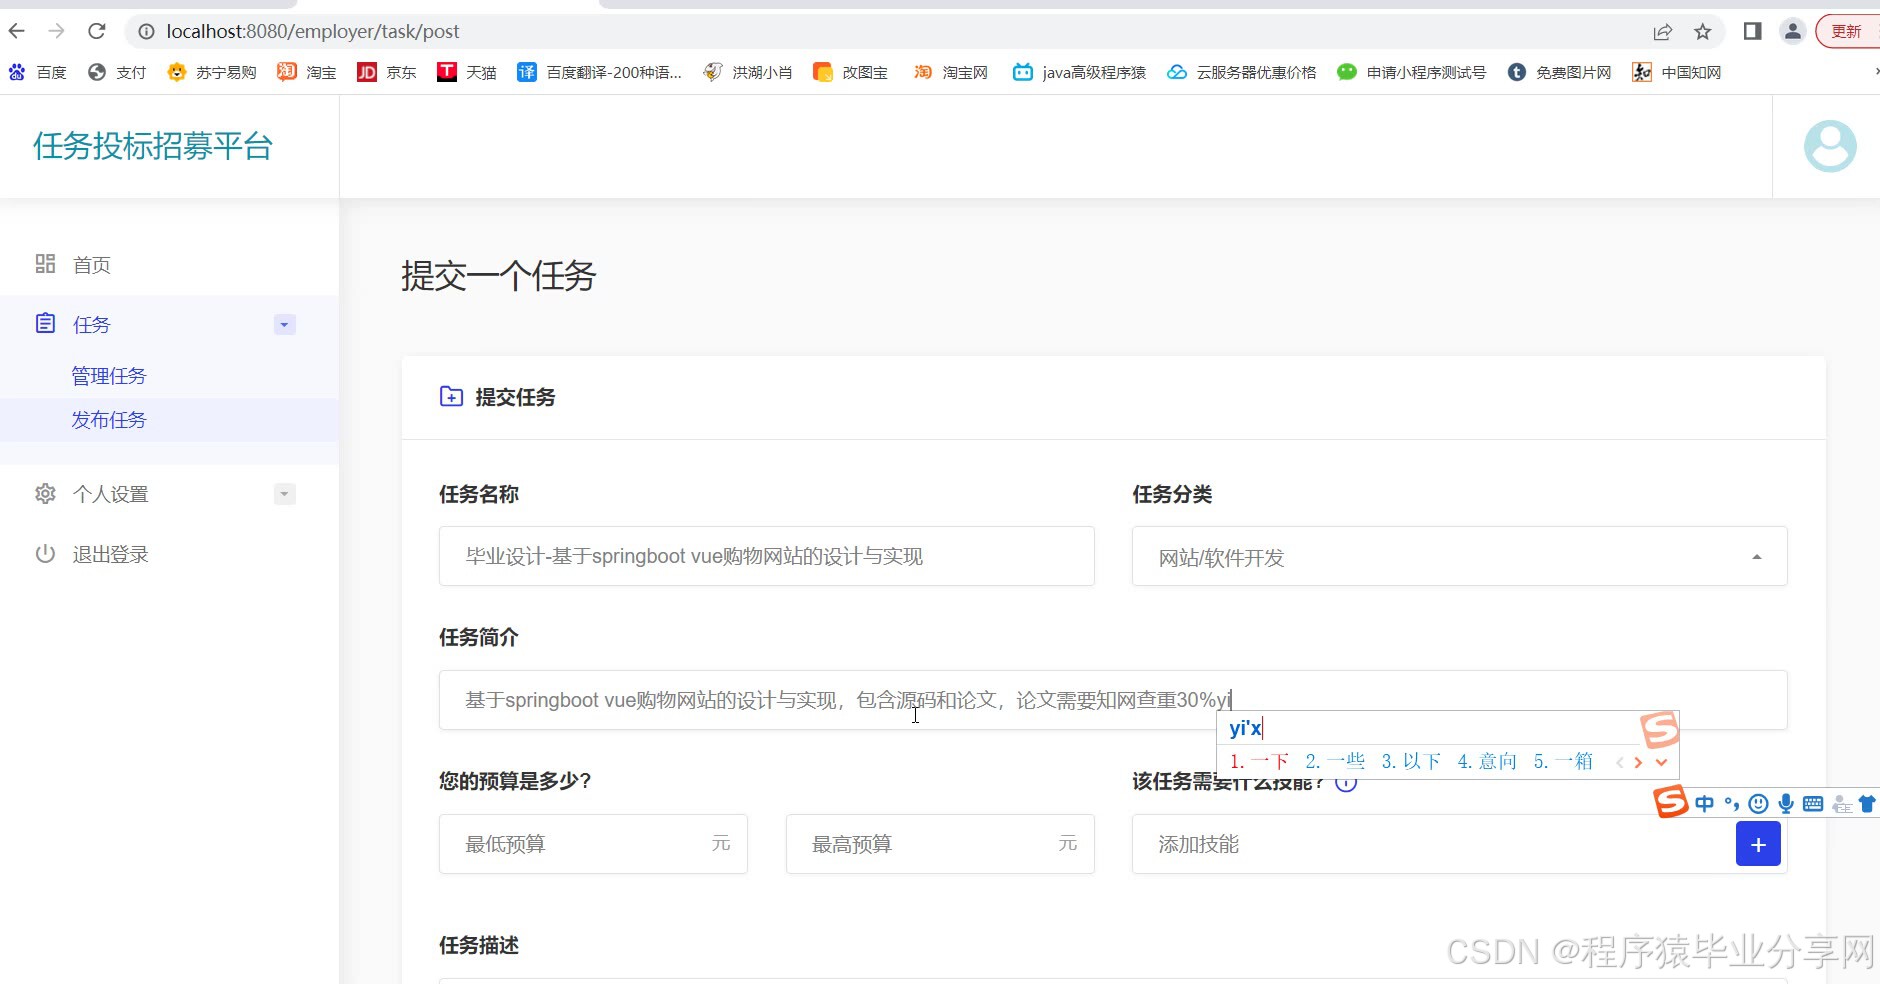Open the 百度 bookmark

37,72
